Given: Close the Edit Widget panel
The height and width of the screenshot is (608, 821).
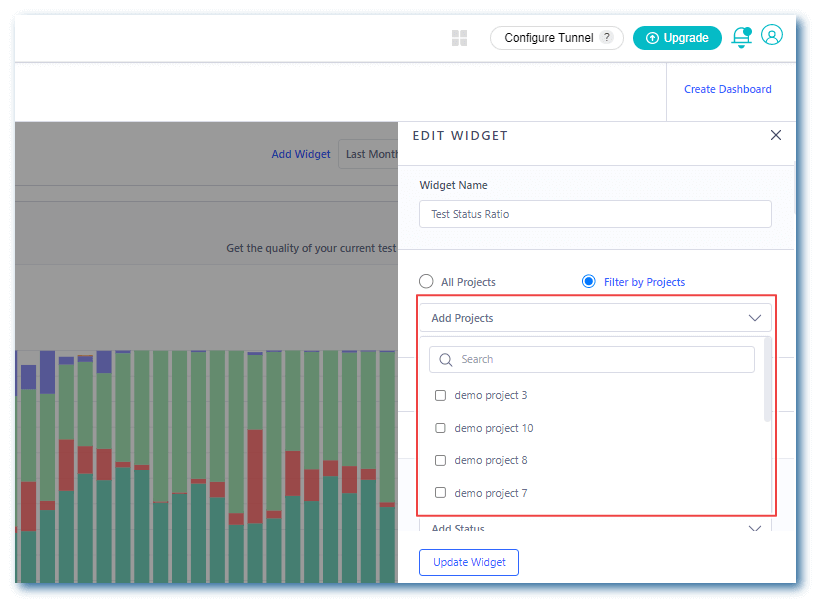Looking at the screenshot, I should point(776,136).
